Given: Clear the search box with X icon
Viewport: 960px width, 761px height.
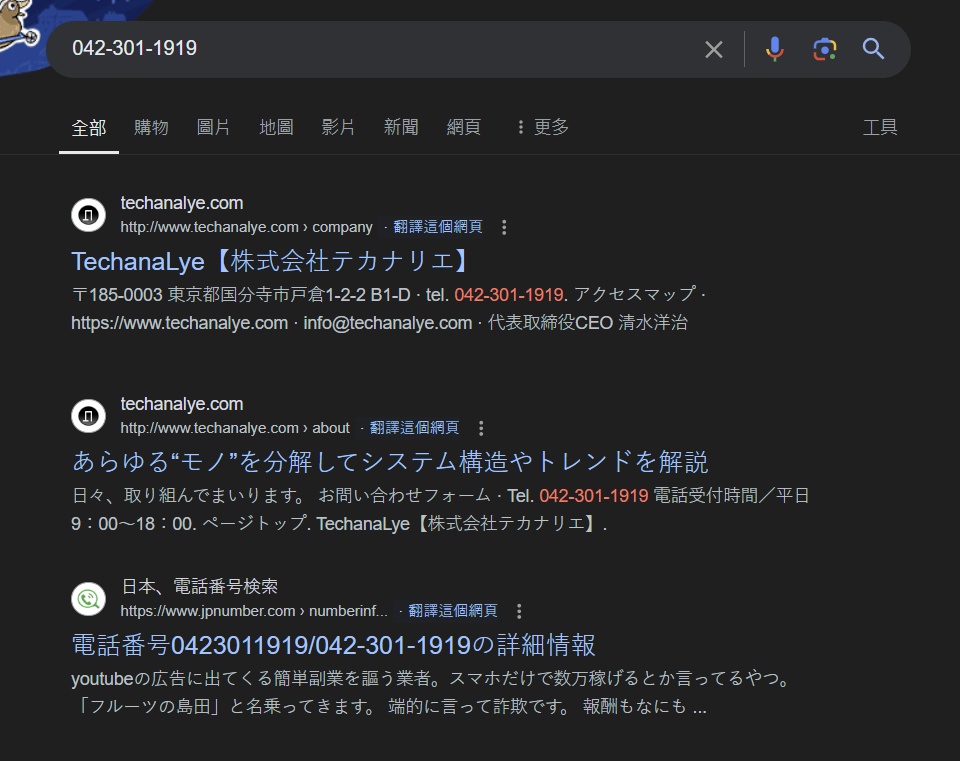Looking at the screenshot, I should 713,49.
